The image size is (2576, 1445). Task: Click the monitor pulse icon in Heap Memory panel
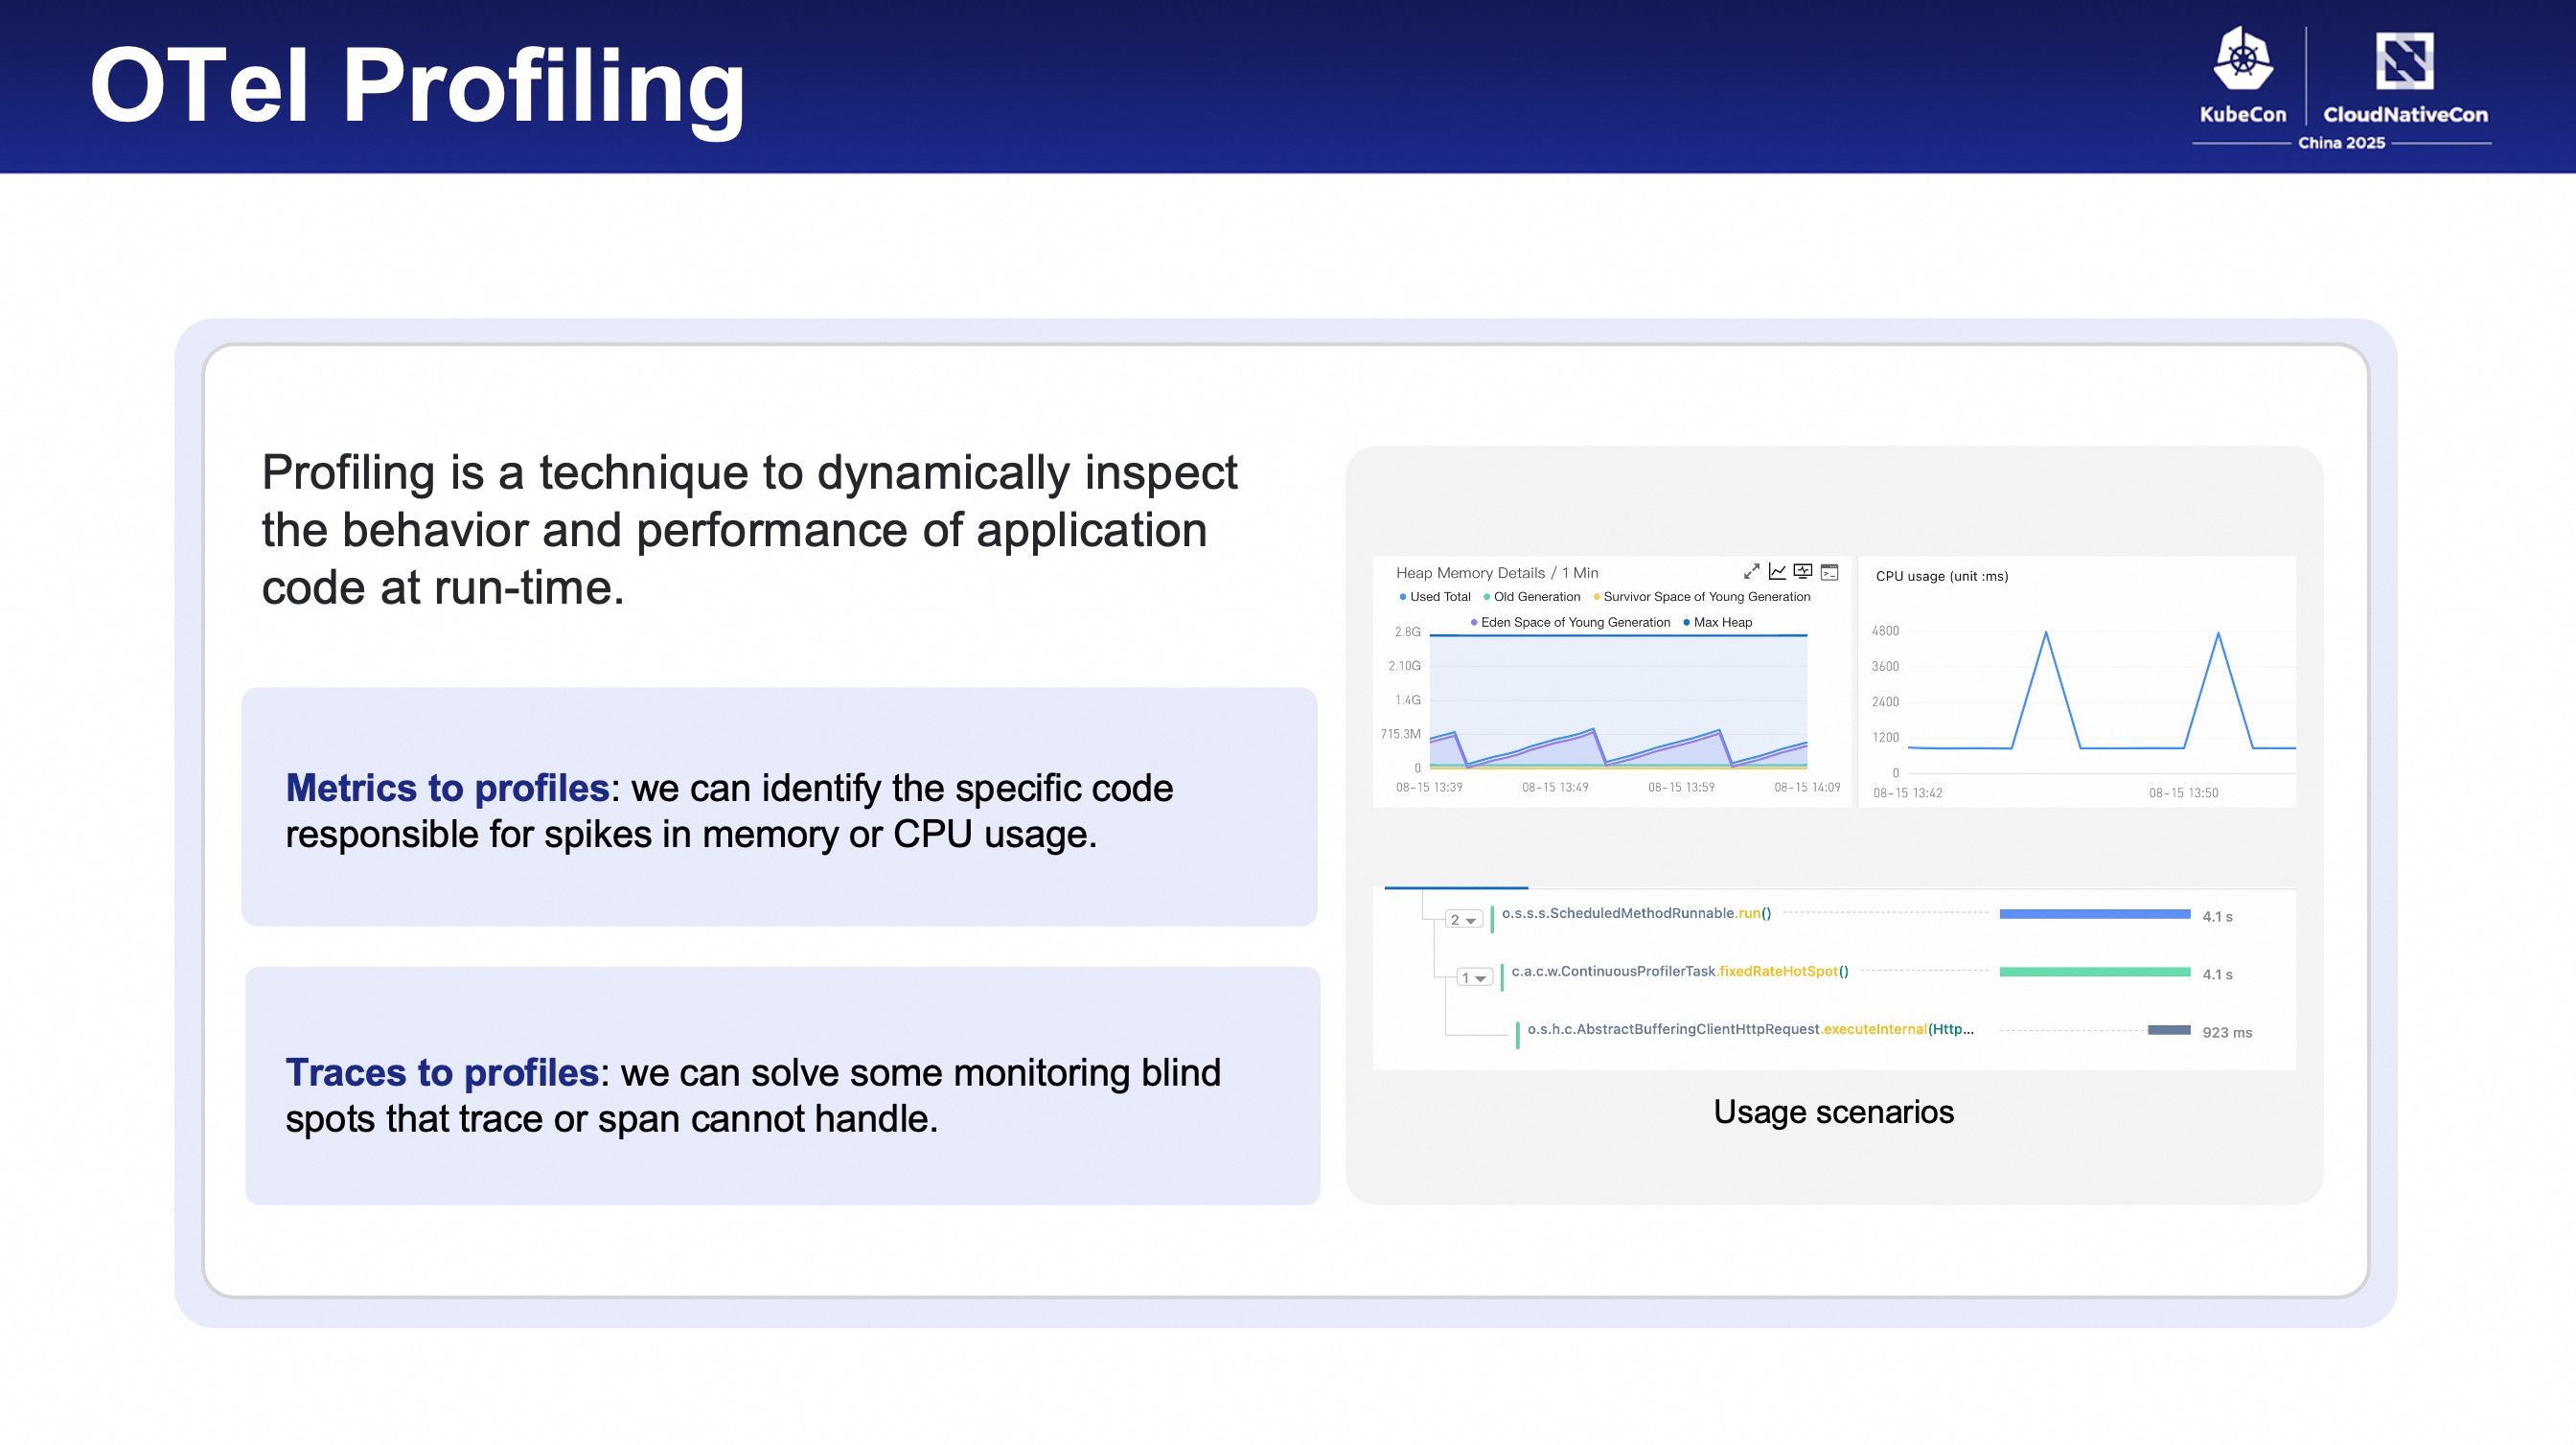pyautogui.click(x=1803, y=572)
